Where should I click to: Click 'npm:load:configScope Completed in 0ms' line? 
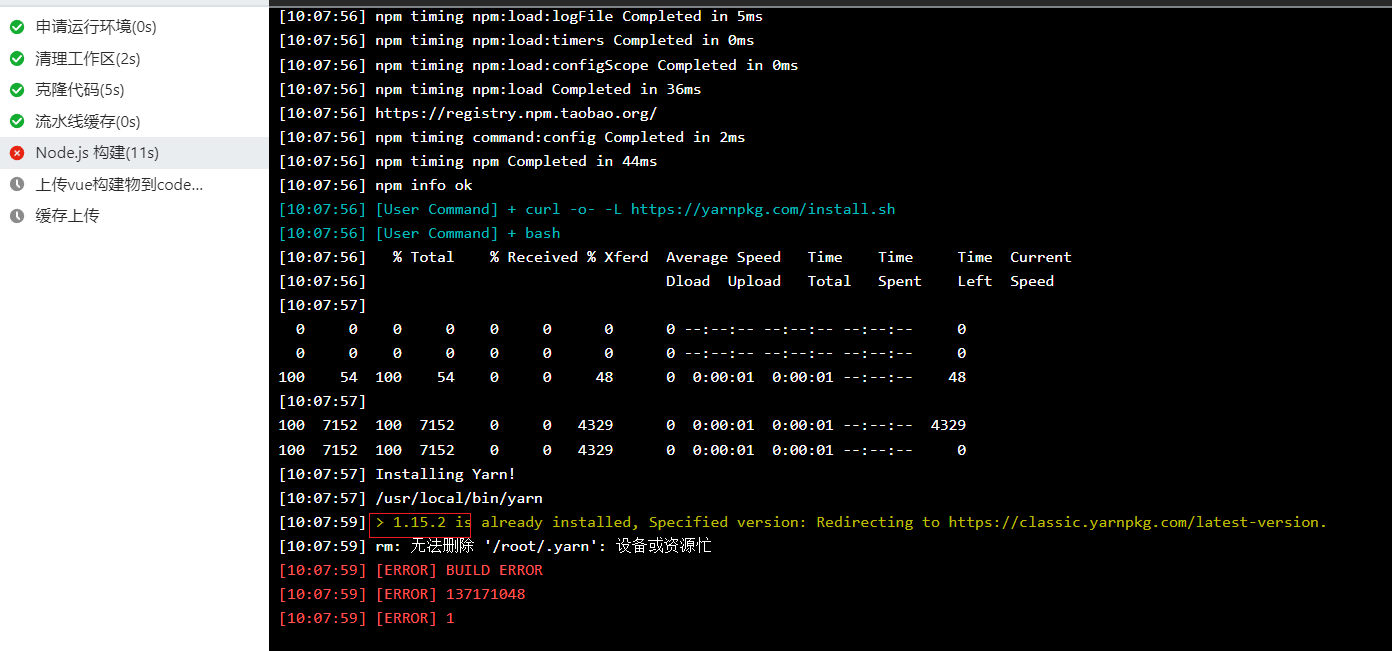click(538, 65)
